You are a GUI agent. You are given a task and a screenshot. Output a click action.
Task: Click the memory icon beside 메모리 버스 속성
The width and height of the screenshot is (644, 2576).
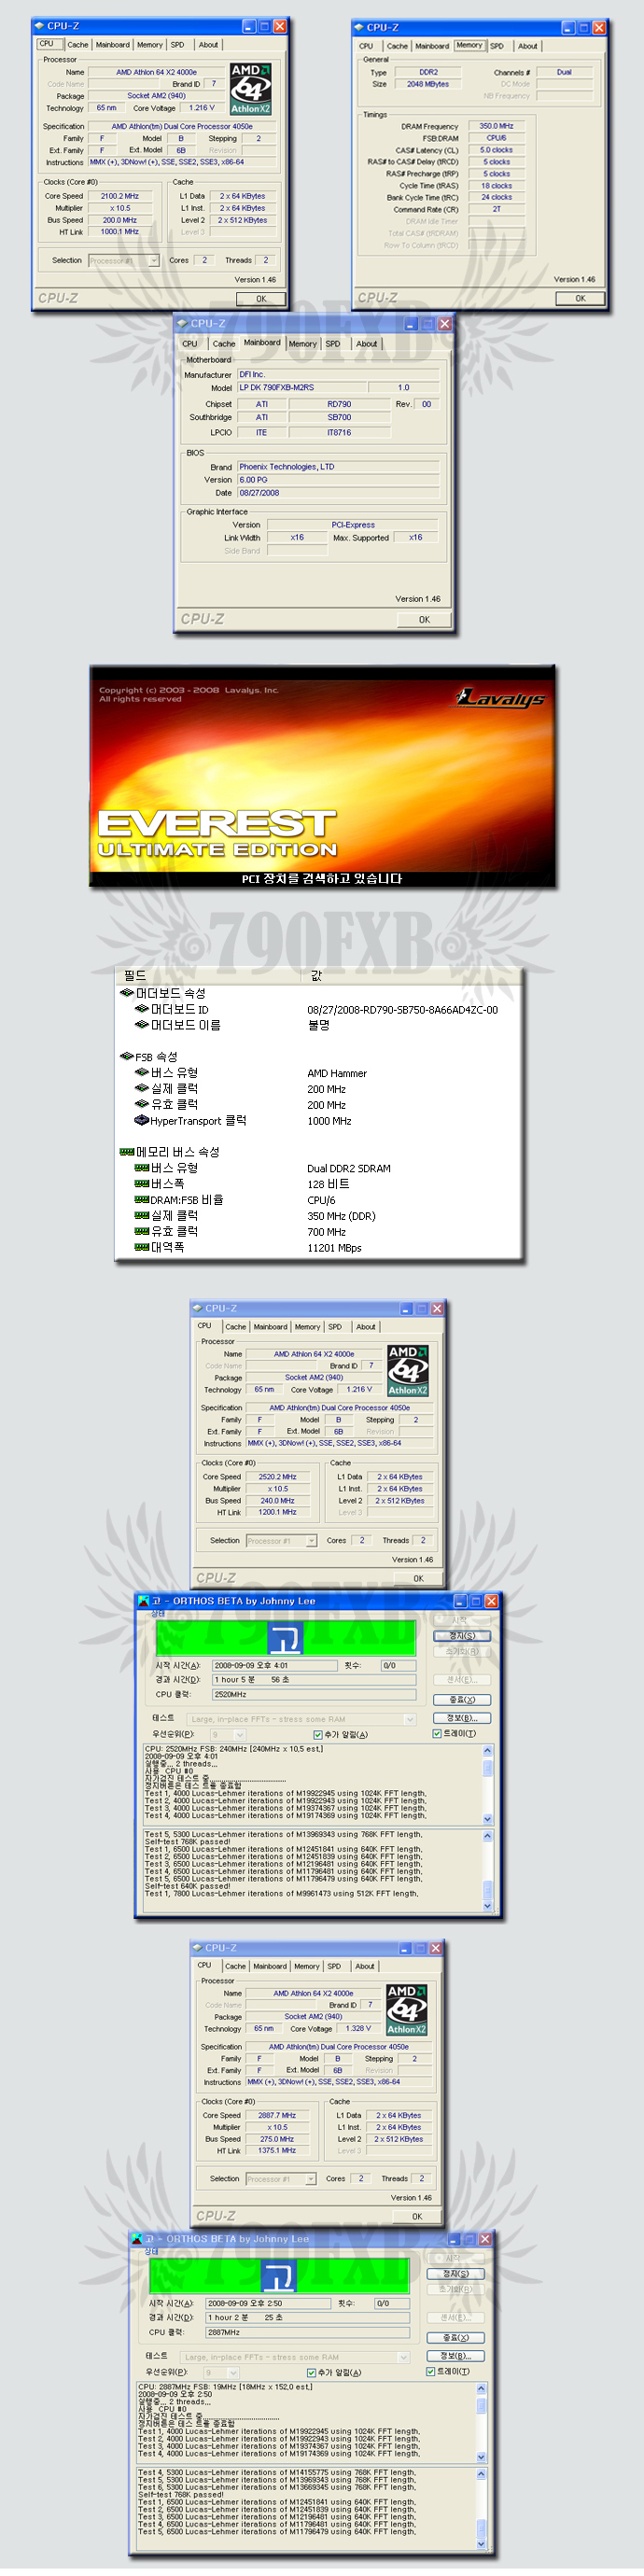tap(127, 1152)
